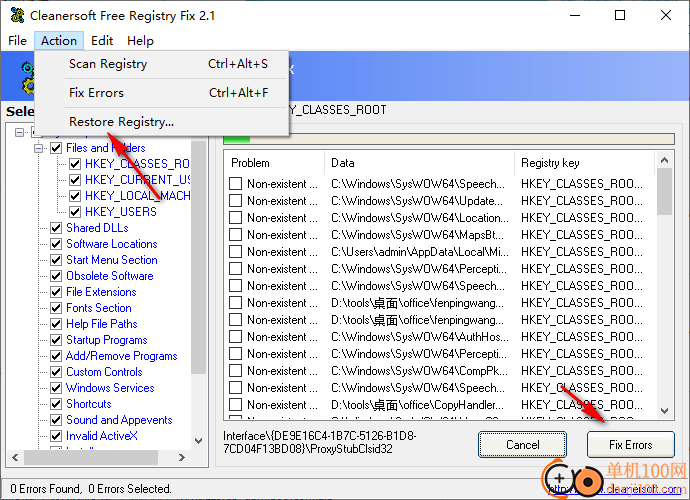Uncheck the HKEY_USERS checkbox
The image size is (690, 500).
tap(75, 212)
